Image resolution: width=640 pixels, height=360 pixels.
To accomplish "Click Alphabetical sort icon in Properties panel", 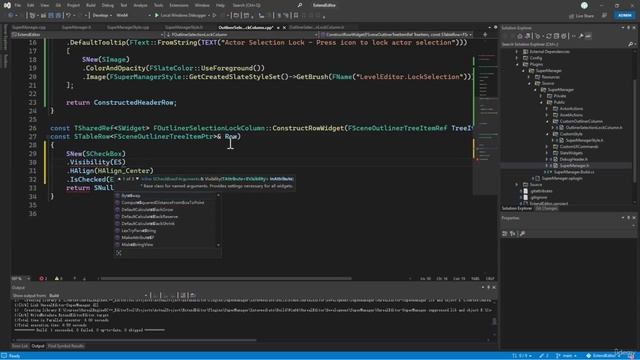I will (x=513, y=233).
